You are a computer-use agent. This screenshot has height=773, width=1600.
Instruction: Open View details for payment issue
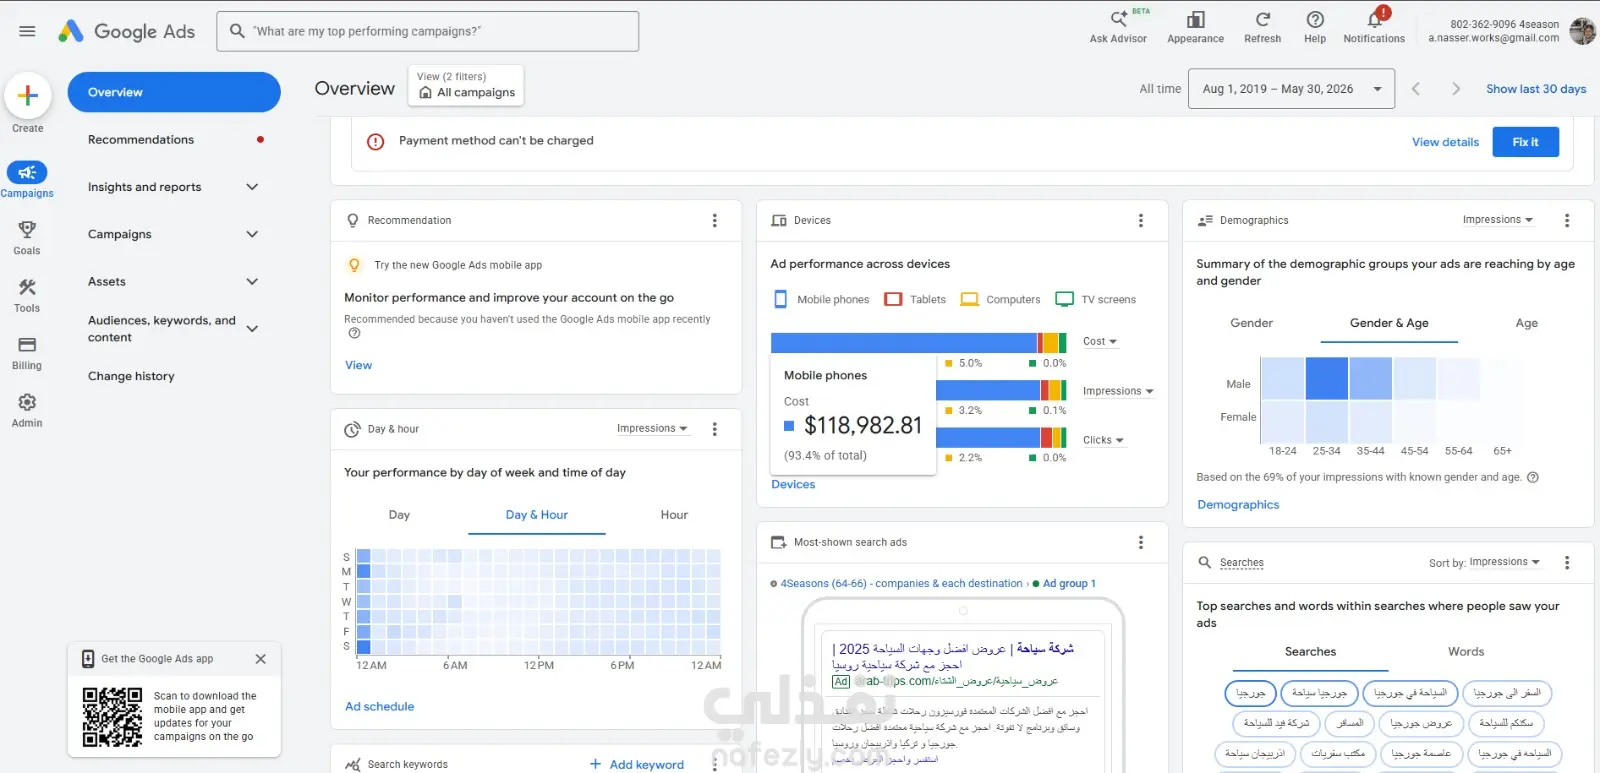[1445, 142]
